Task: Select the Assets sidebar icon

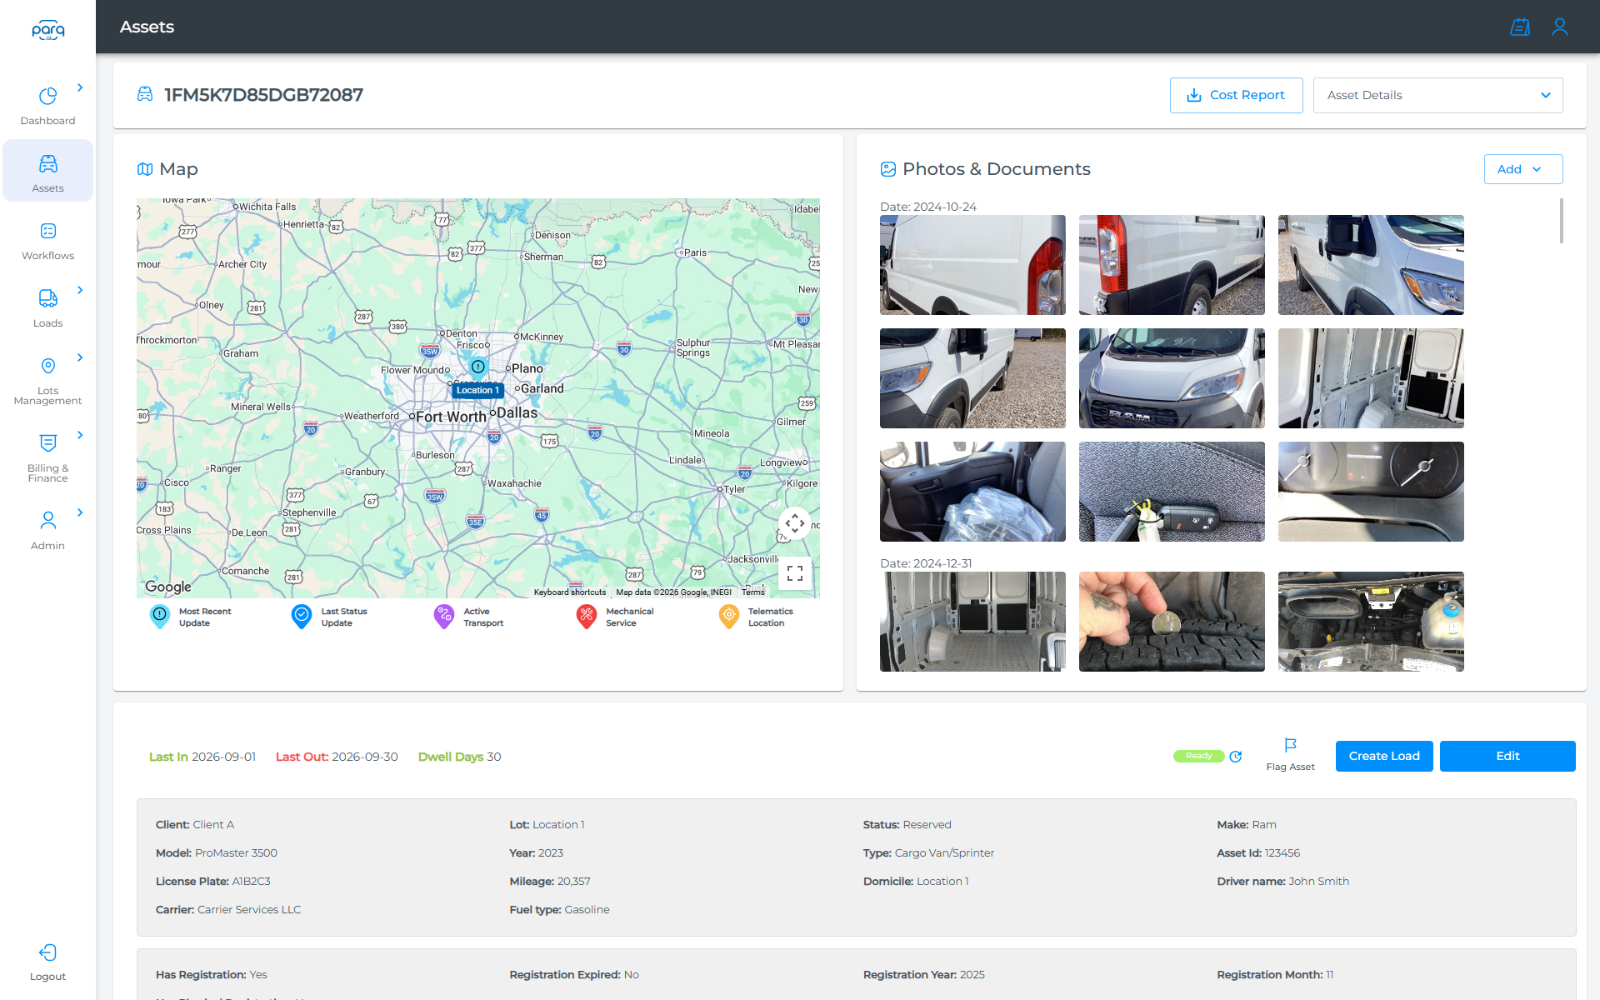Action: click(48, 164)
